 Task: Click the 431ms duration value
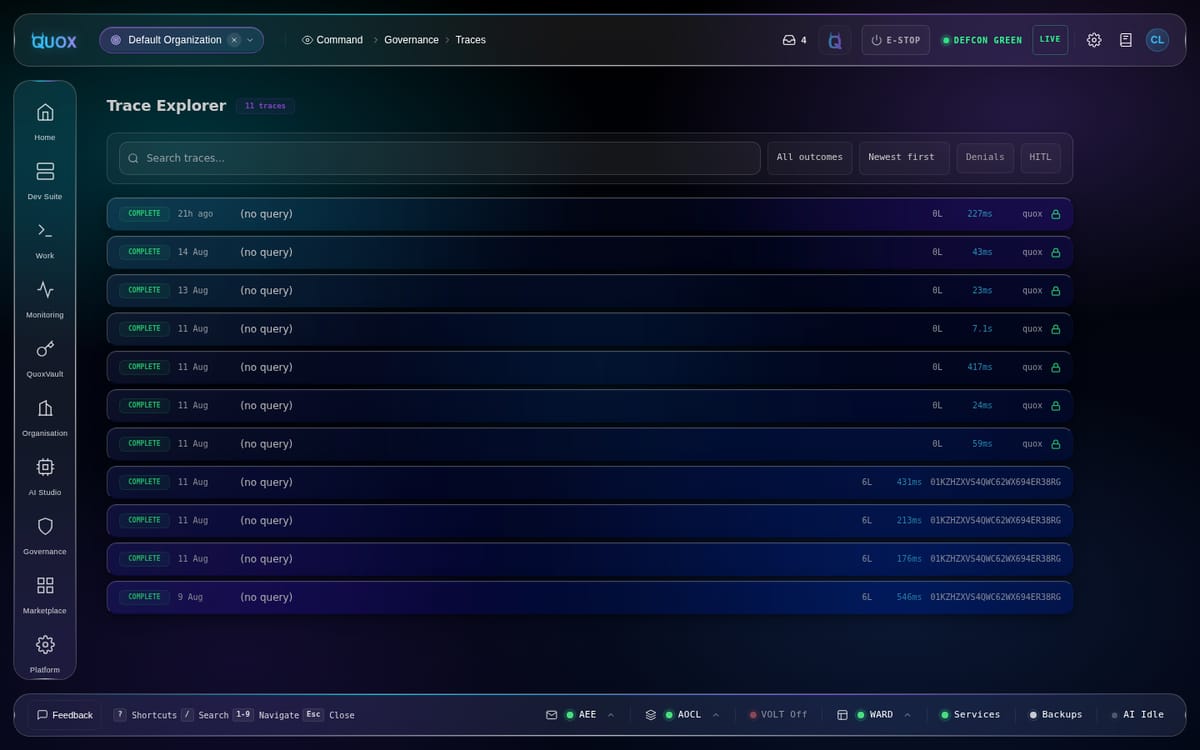pyautogui.click(x=909, y=482)
